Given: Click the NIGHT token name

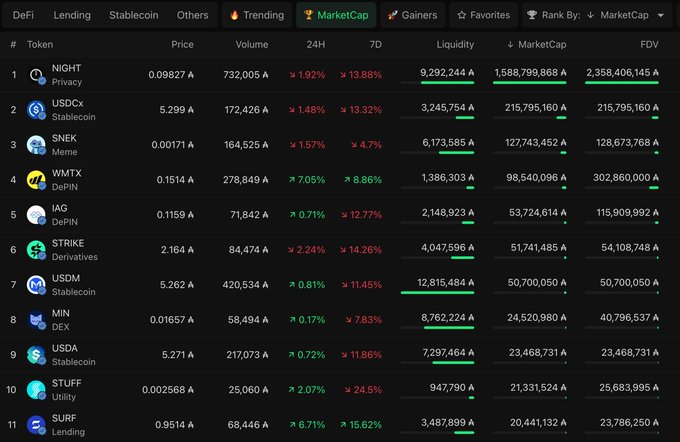Looking at the screenshot, I should [66, 68].
